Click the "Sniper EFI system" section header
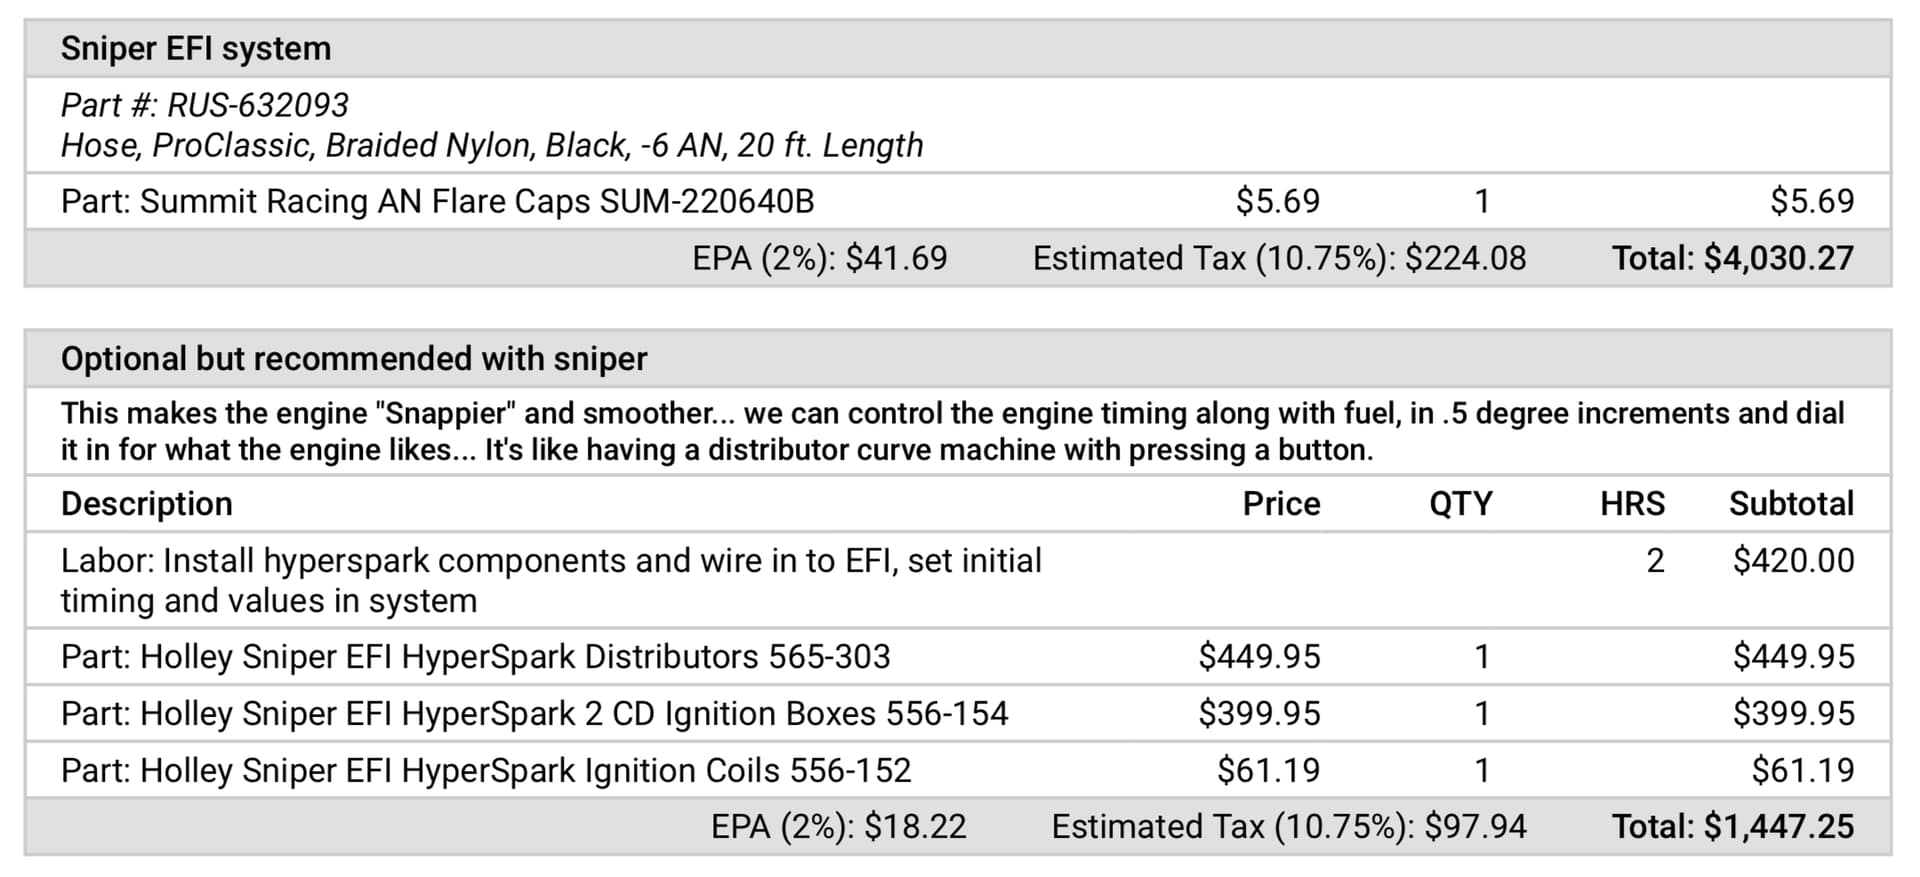Screen dimensions: 1920x877 pyautogui.click(x=196, y=48)
